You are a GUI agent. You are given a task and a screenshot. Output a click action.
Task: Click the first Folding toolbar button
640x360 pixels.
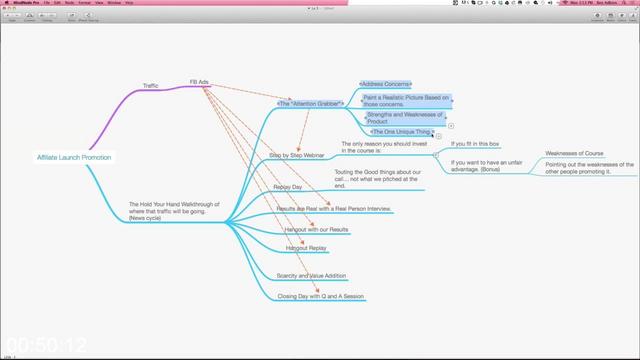pos(42,15)
